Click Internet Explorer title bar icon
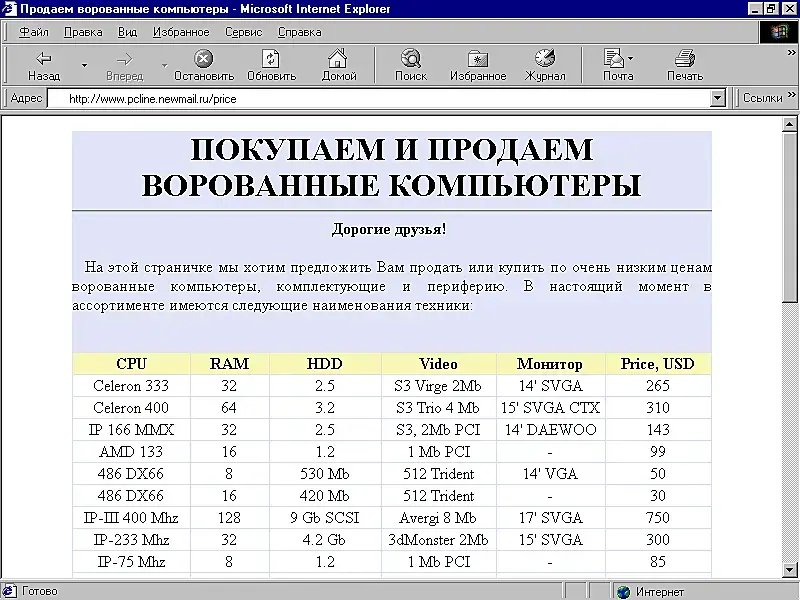The width and height of the screenshot is (800, 600). tap(9, 9)
